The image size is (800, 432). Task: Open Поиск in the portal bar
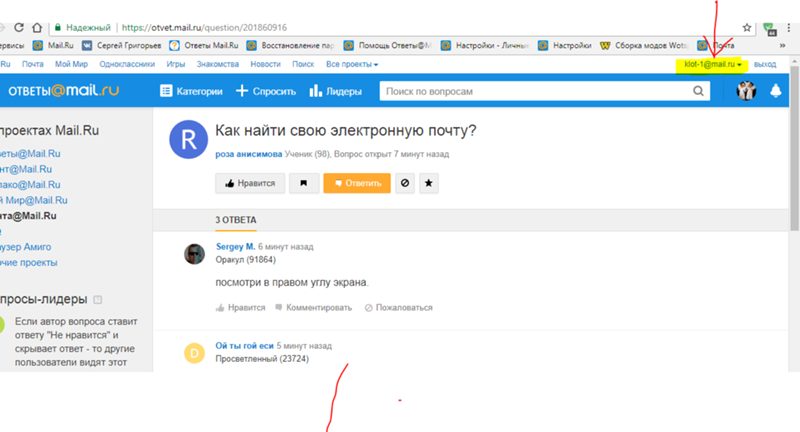pyautogui.click(x=303, y=64)
